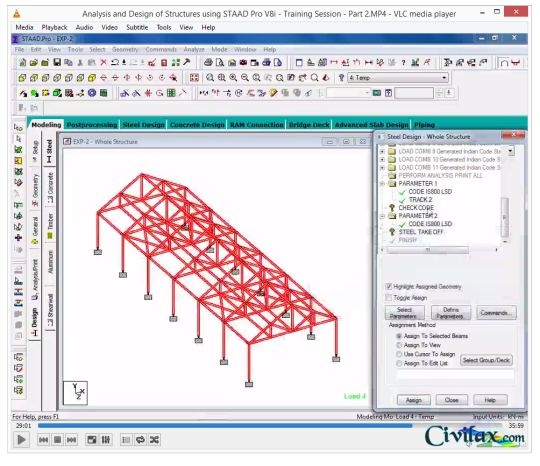This screenshot has width=540, height=466.
Task: Click the key icon beside load case dropdown
Action: click(x=341, y=78)
